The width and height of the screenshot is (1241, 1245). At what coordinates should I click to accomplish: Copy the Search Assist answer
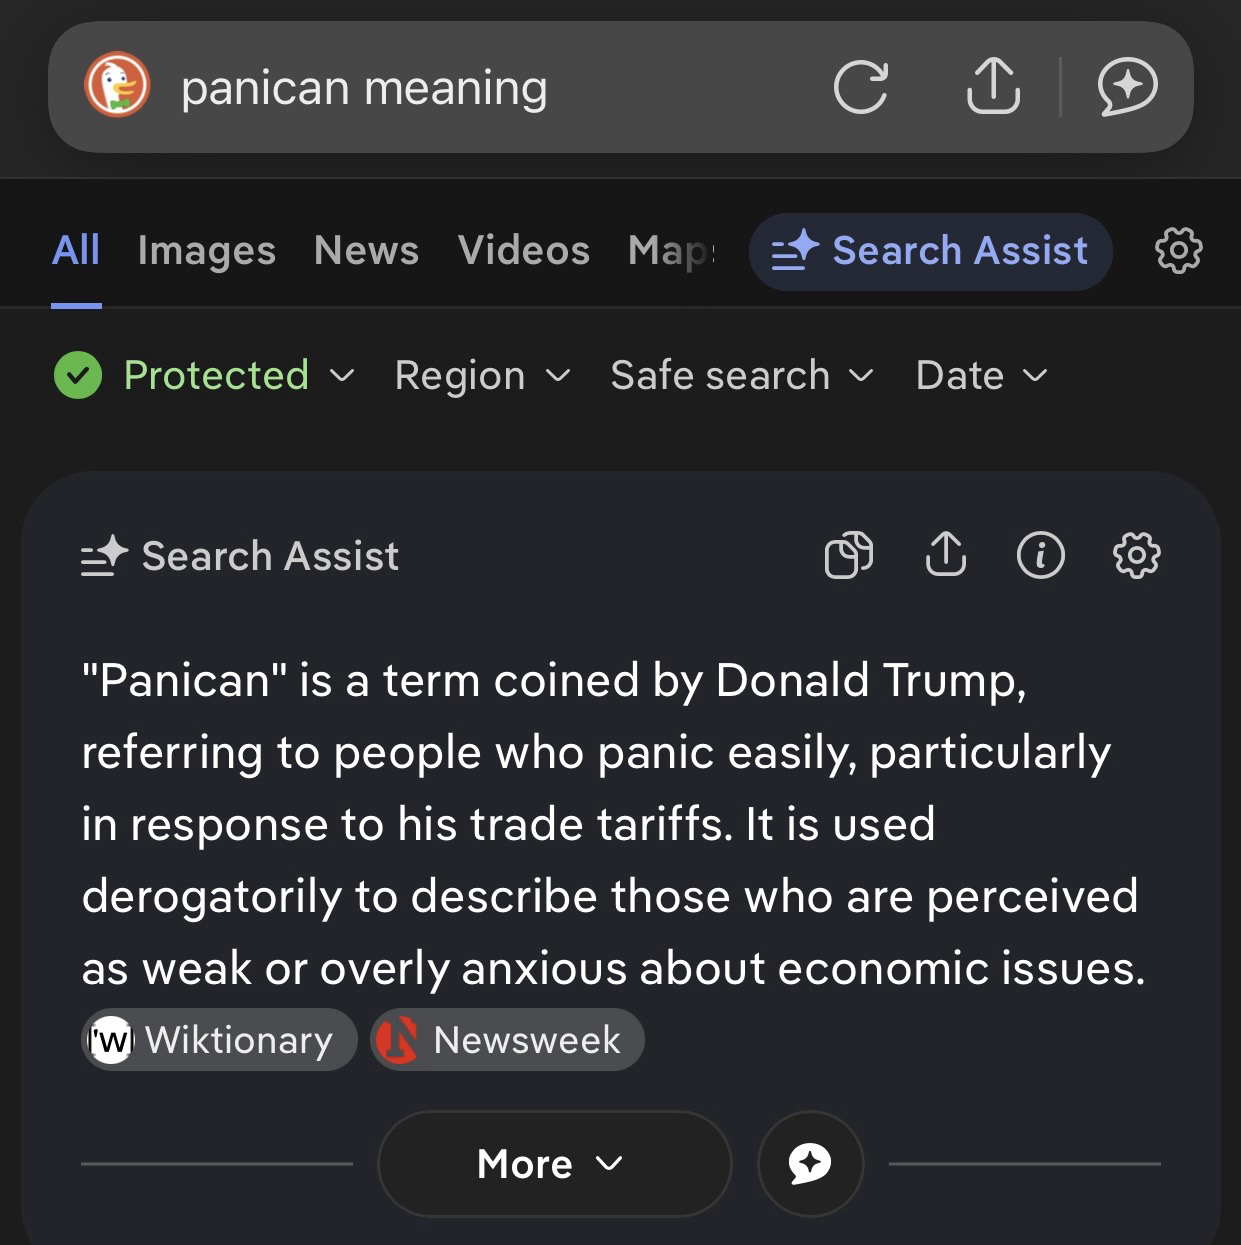848,555
